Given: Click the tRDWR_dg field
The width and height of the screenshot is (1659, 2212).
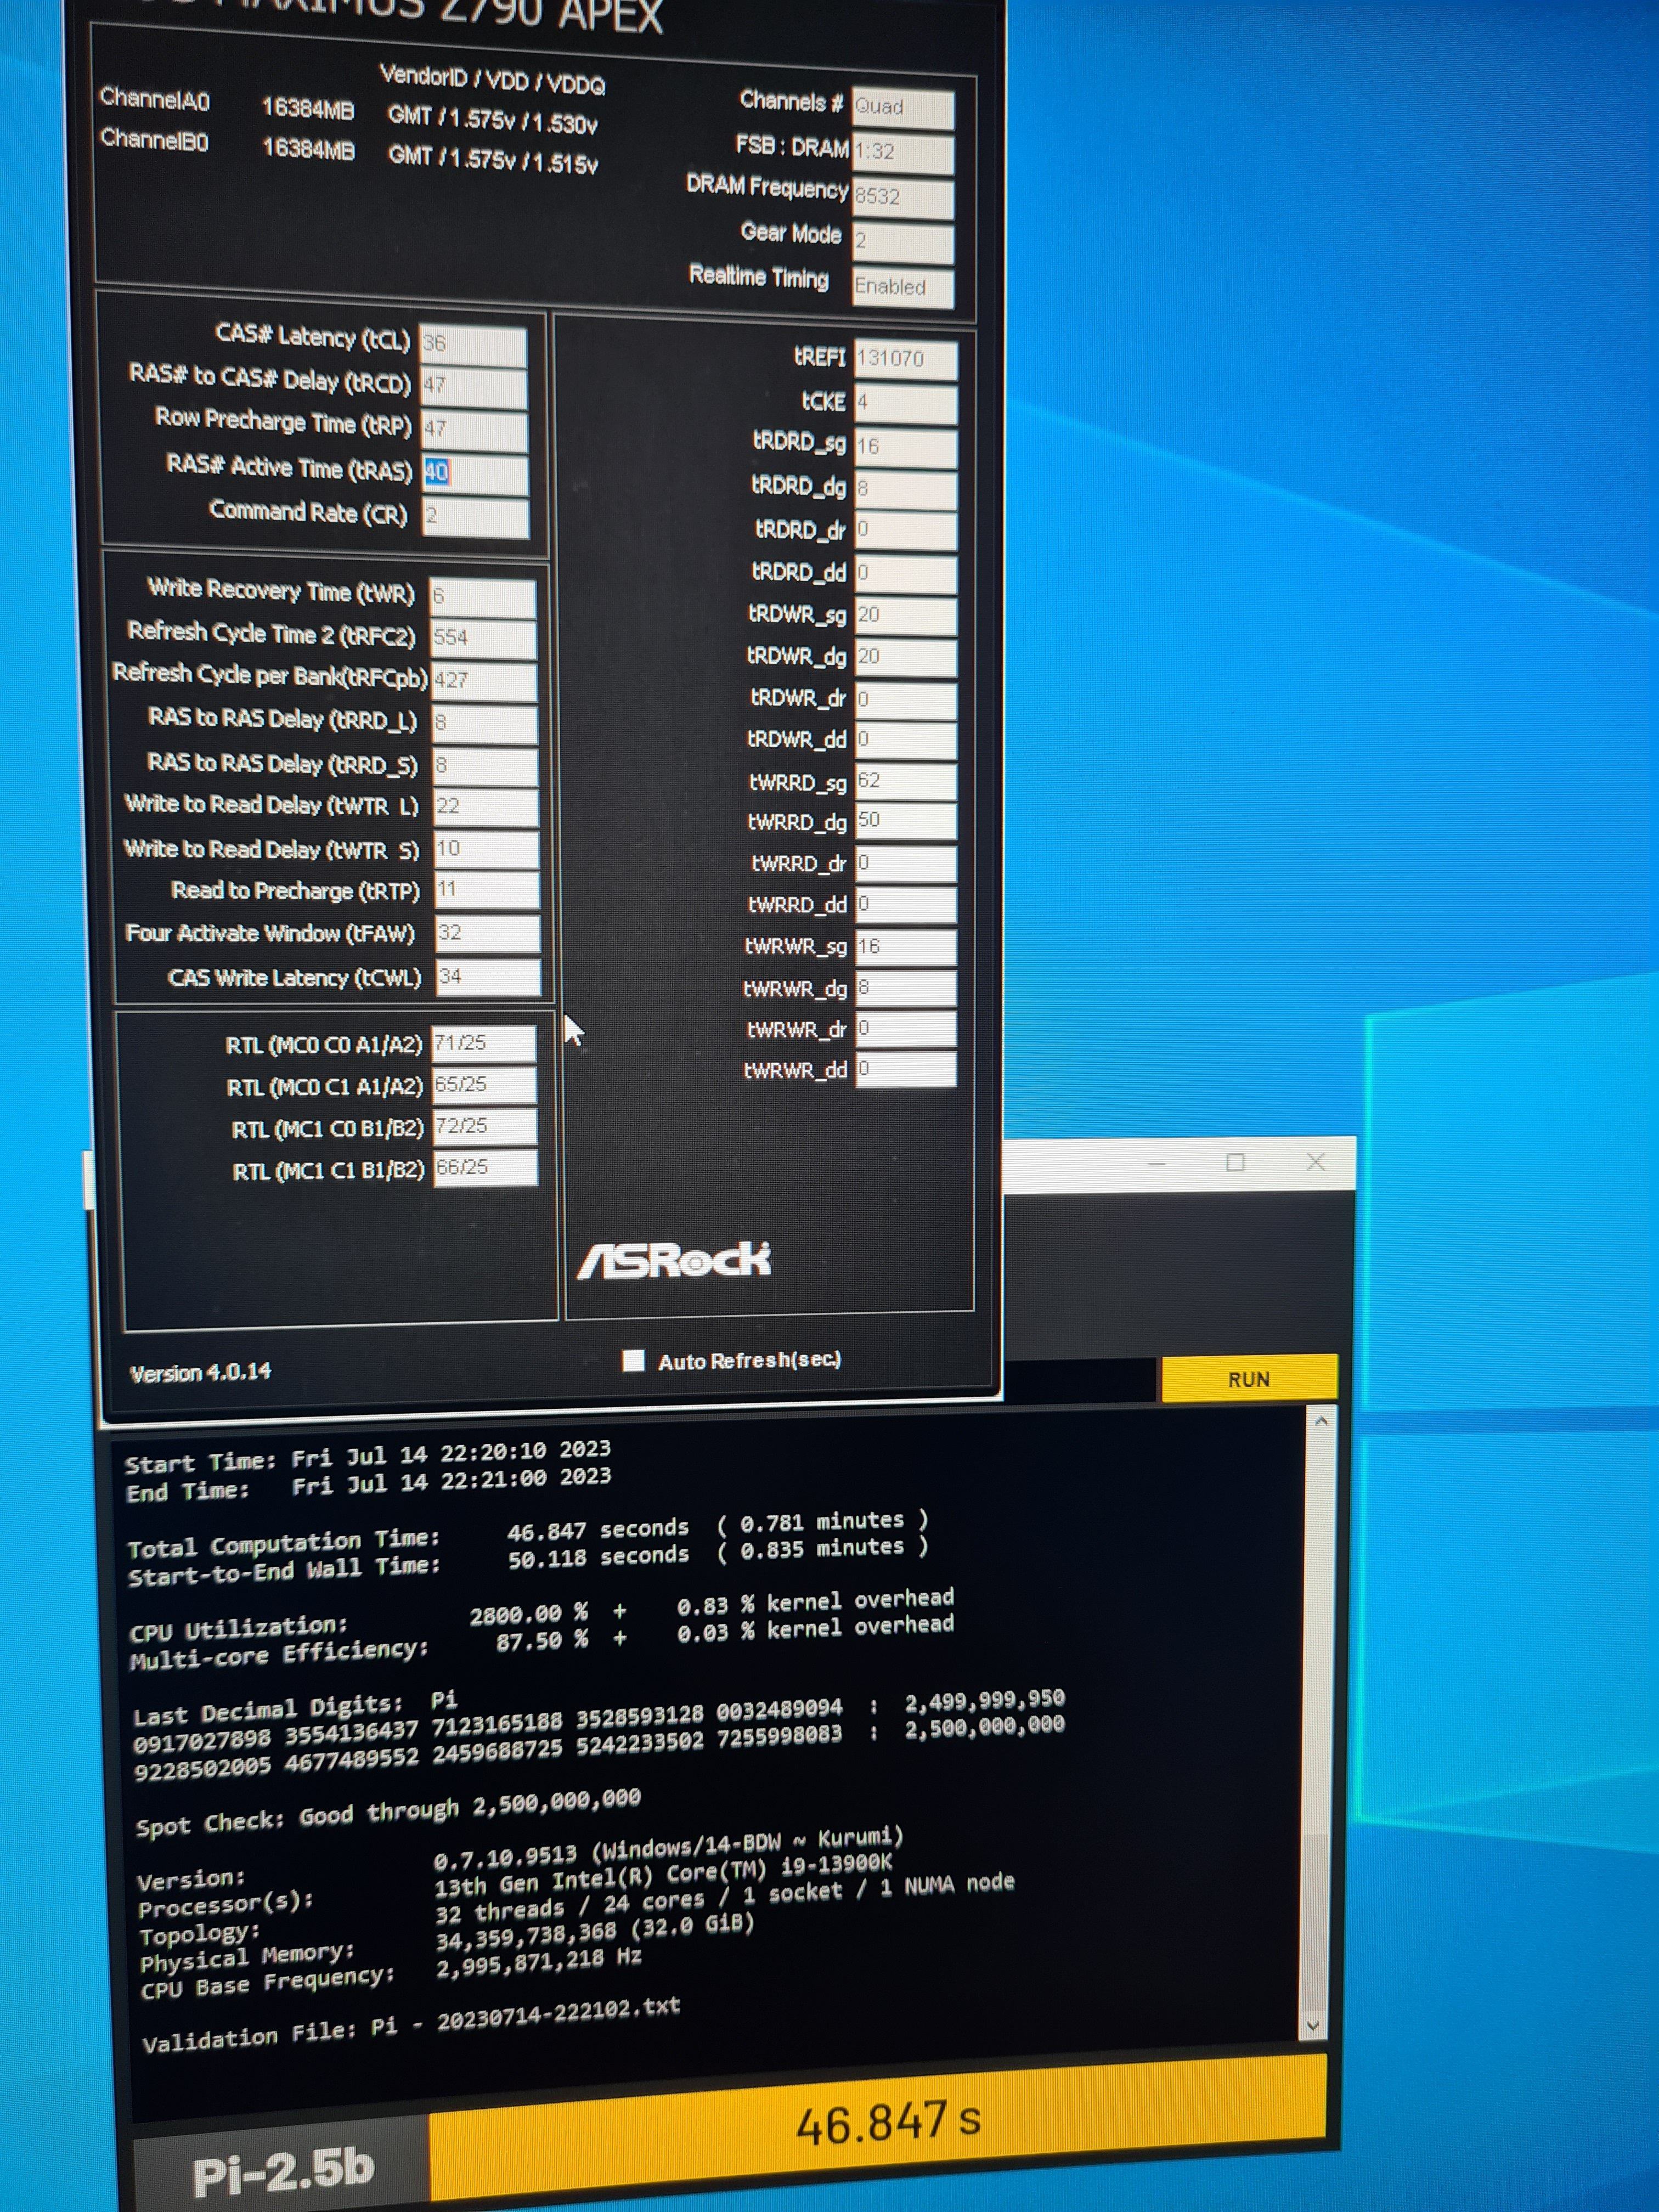Looking at the screenshot, I should click(x=905, y=658).
